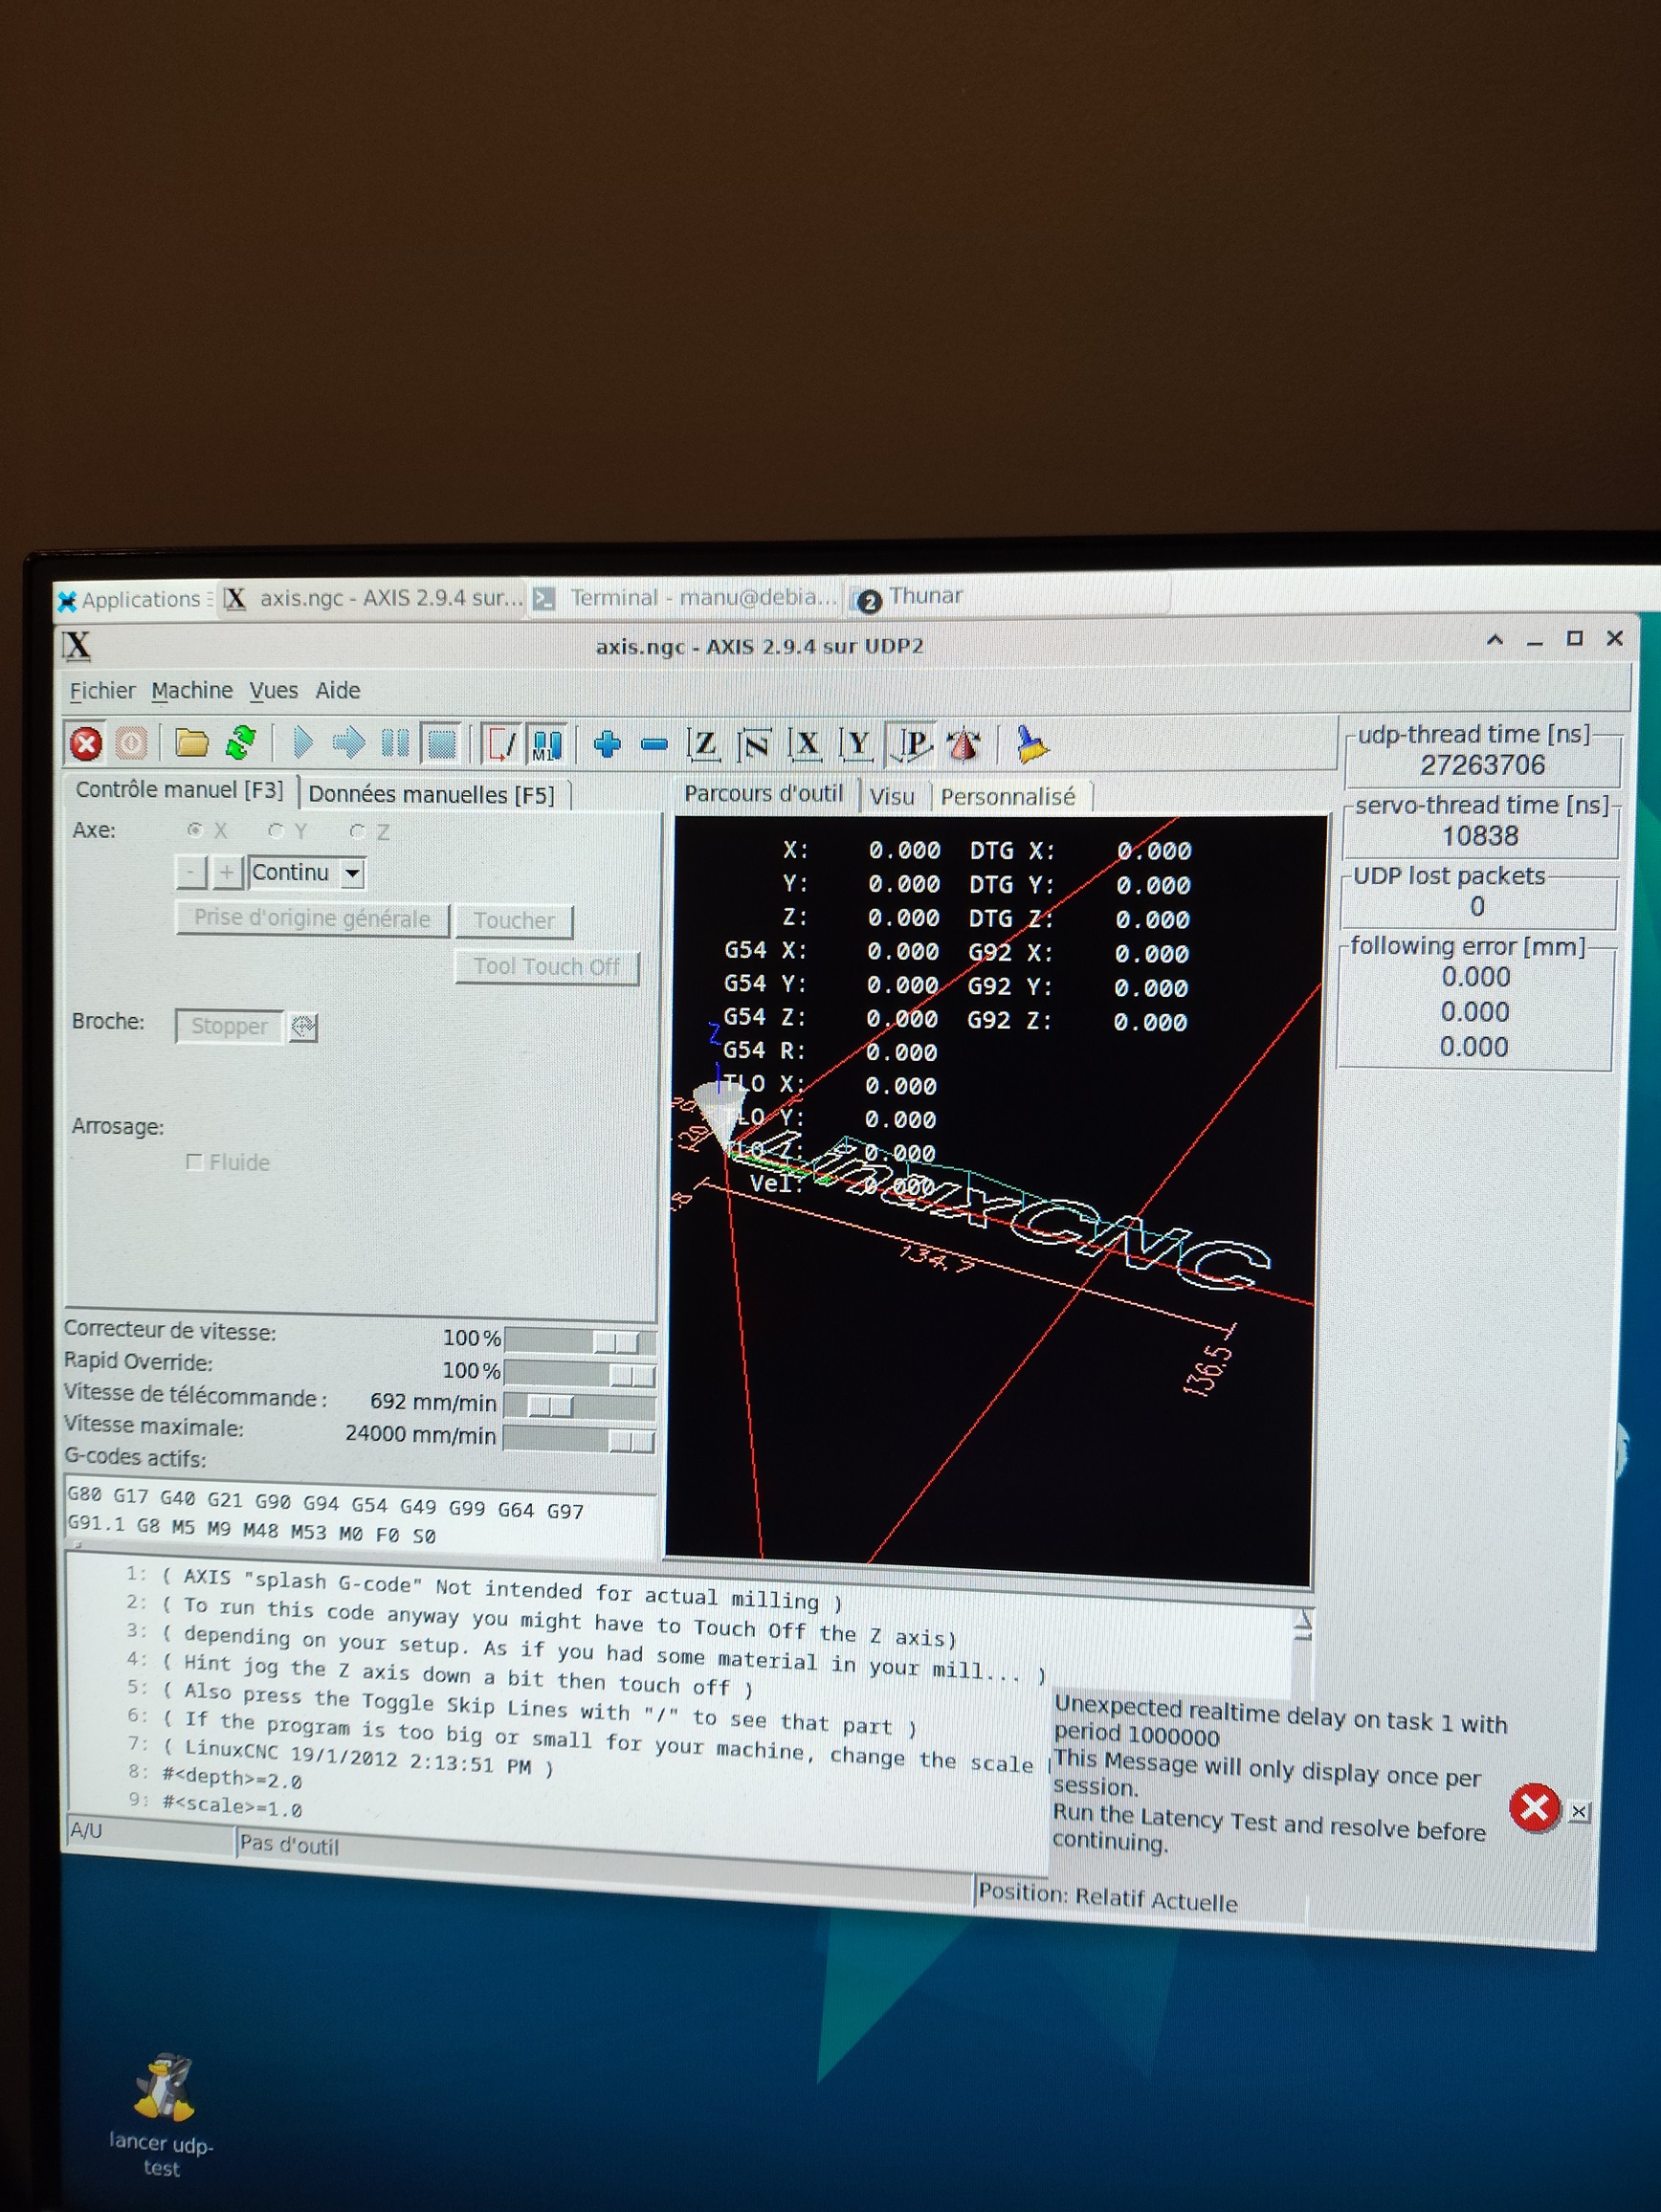Toggle rotate mode with the cone icon
1661x2212 pixels.
(963, 745)
